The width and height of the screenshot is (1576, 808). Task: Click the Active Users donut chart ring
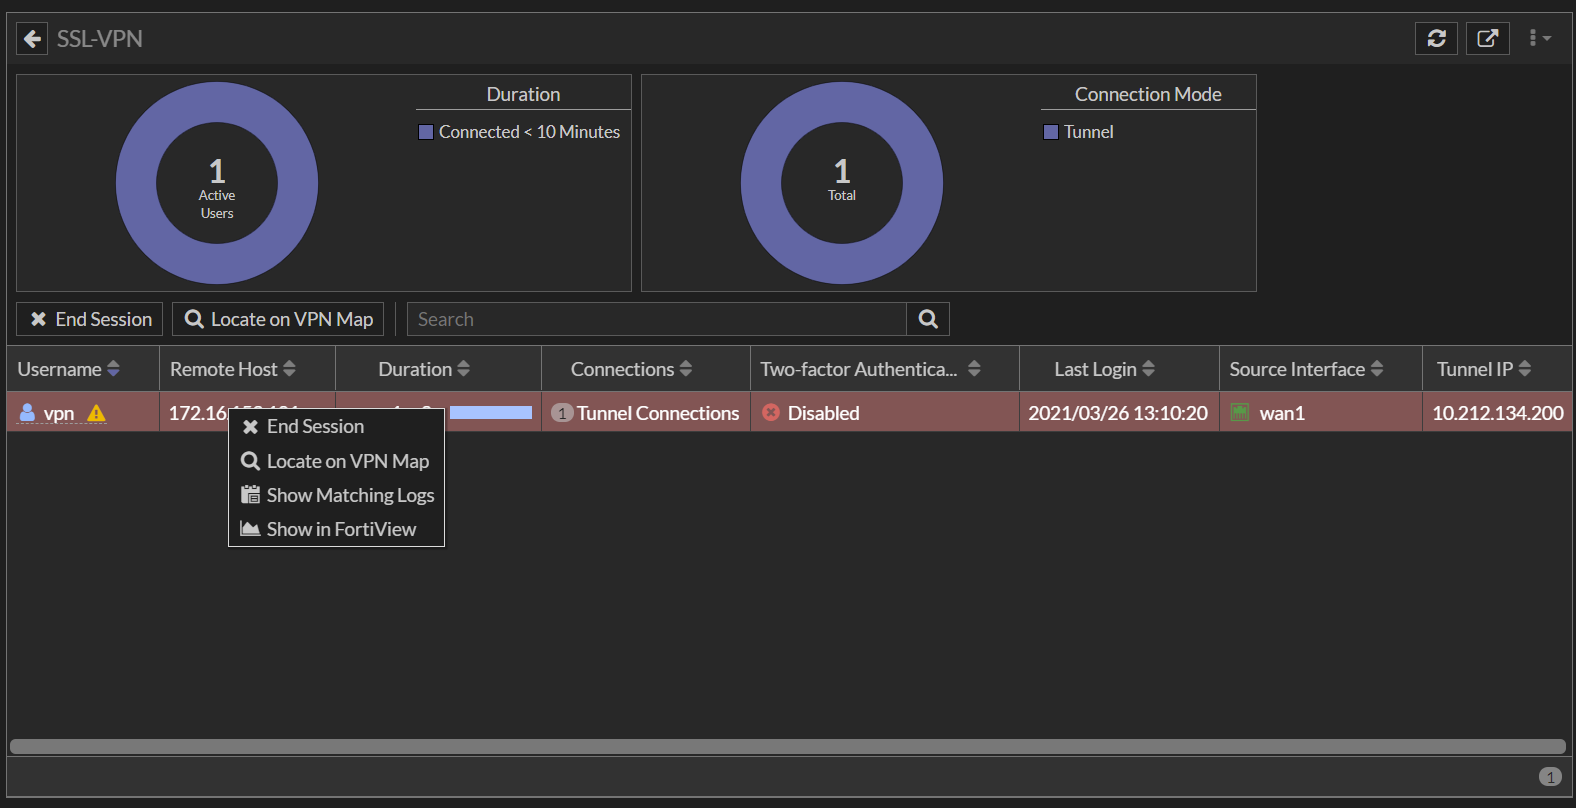[x=137, y=183]
